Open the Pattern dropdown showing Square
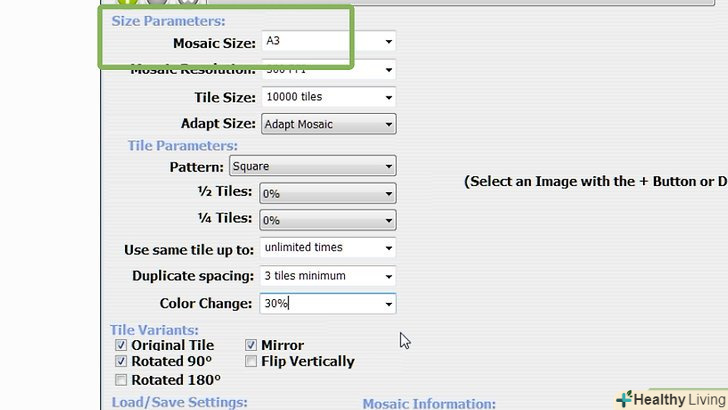The height and width of the screenshot is (410, 728). tap(388, 167)
